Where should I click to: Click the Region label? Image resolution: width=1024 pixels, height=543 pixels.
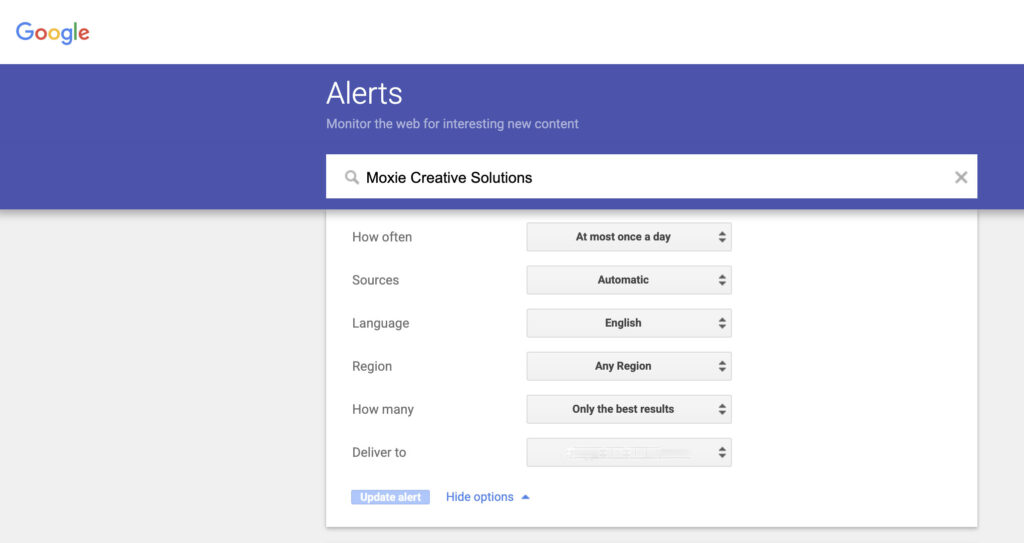coord(372,366)
